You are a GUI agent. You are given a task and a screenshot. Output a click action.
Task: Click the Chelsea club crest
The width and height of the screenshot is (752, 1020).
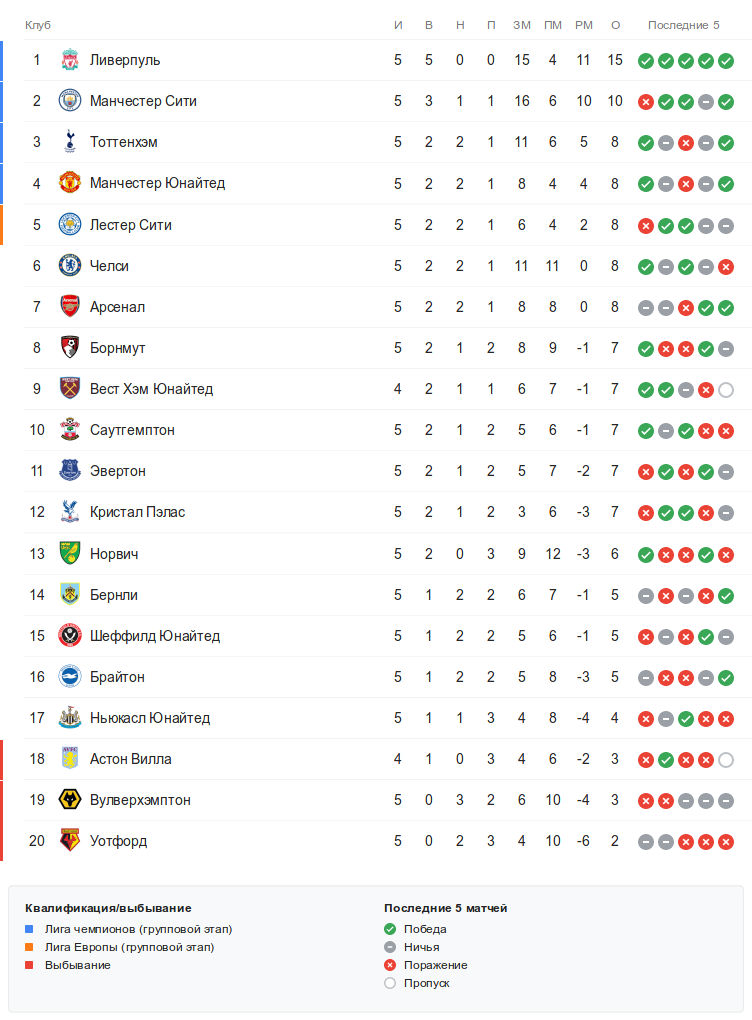pos(69,266)
